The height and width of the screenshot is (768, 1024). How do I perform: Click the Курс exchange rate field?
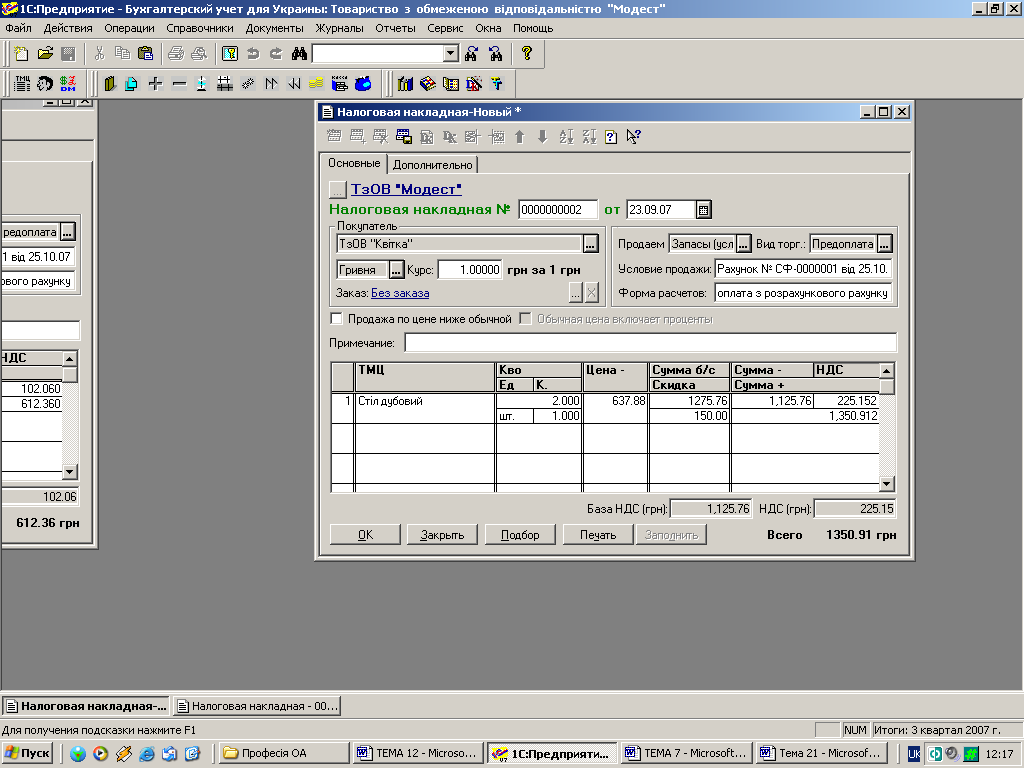(470, 270)
